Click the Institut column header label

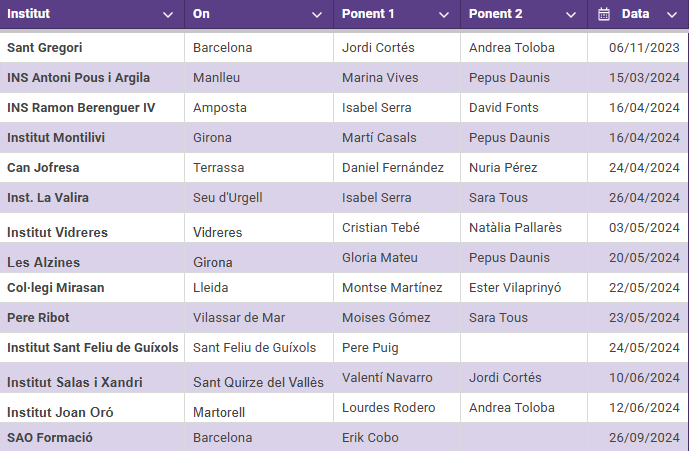(x=28, y=14)
